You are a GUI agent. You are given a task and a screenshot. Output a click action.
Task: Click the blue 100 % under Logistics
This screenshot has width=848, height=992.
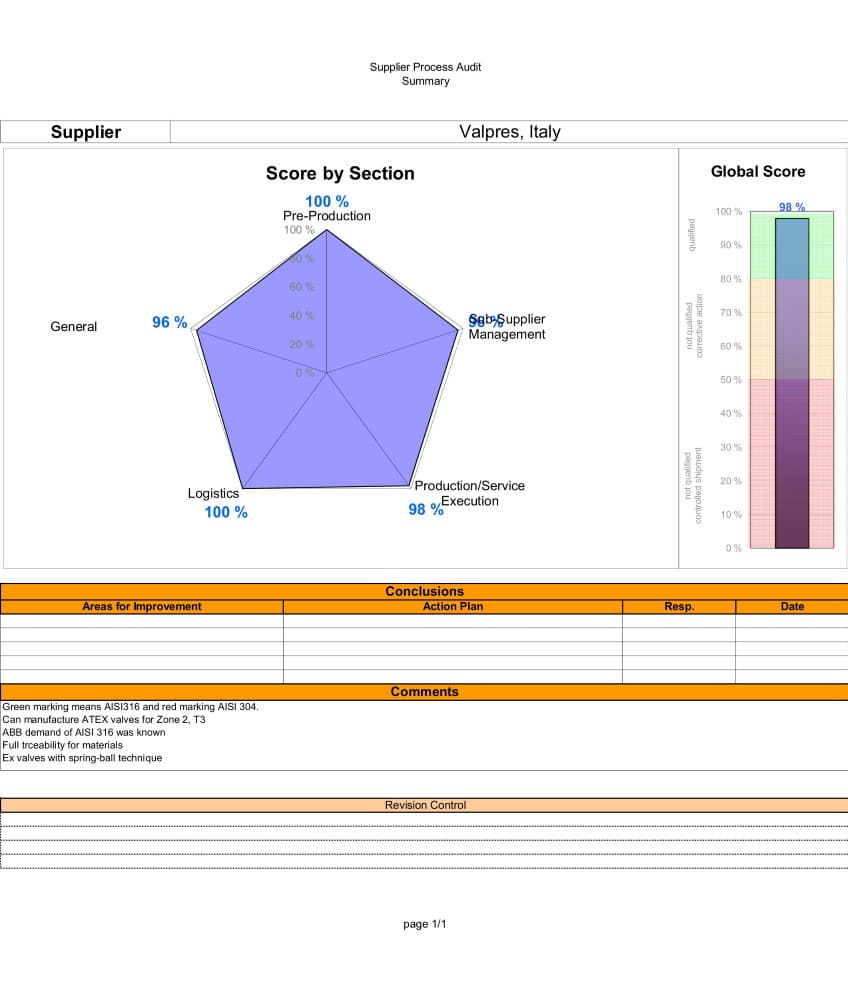click(x=226, y=512)
